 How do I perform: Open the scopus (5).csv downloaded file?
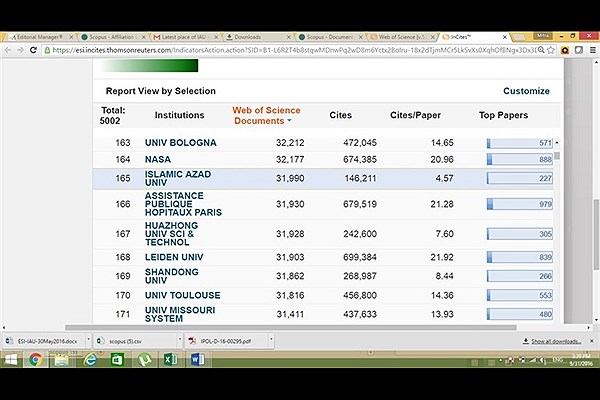[135, 341]
